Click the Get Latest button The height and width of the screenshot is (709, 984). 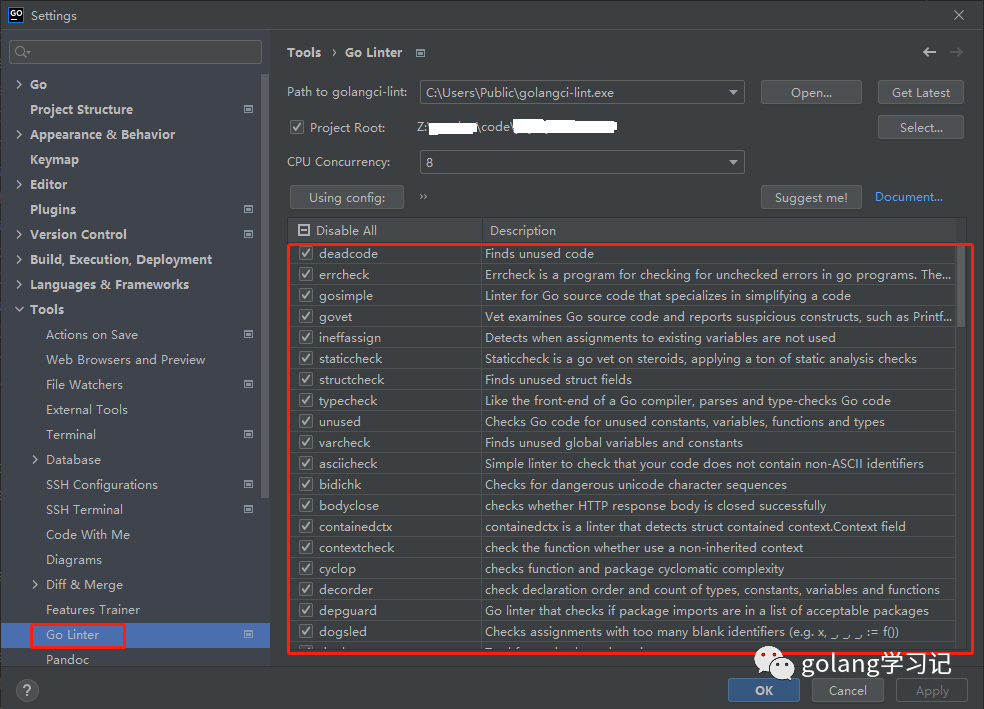(x=921, y=92)
